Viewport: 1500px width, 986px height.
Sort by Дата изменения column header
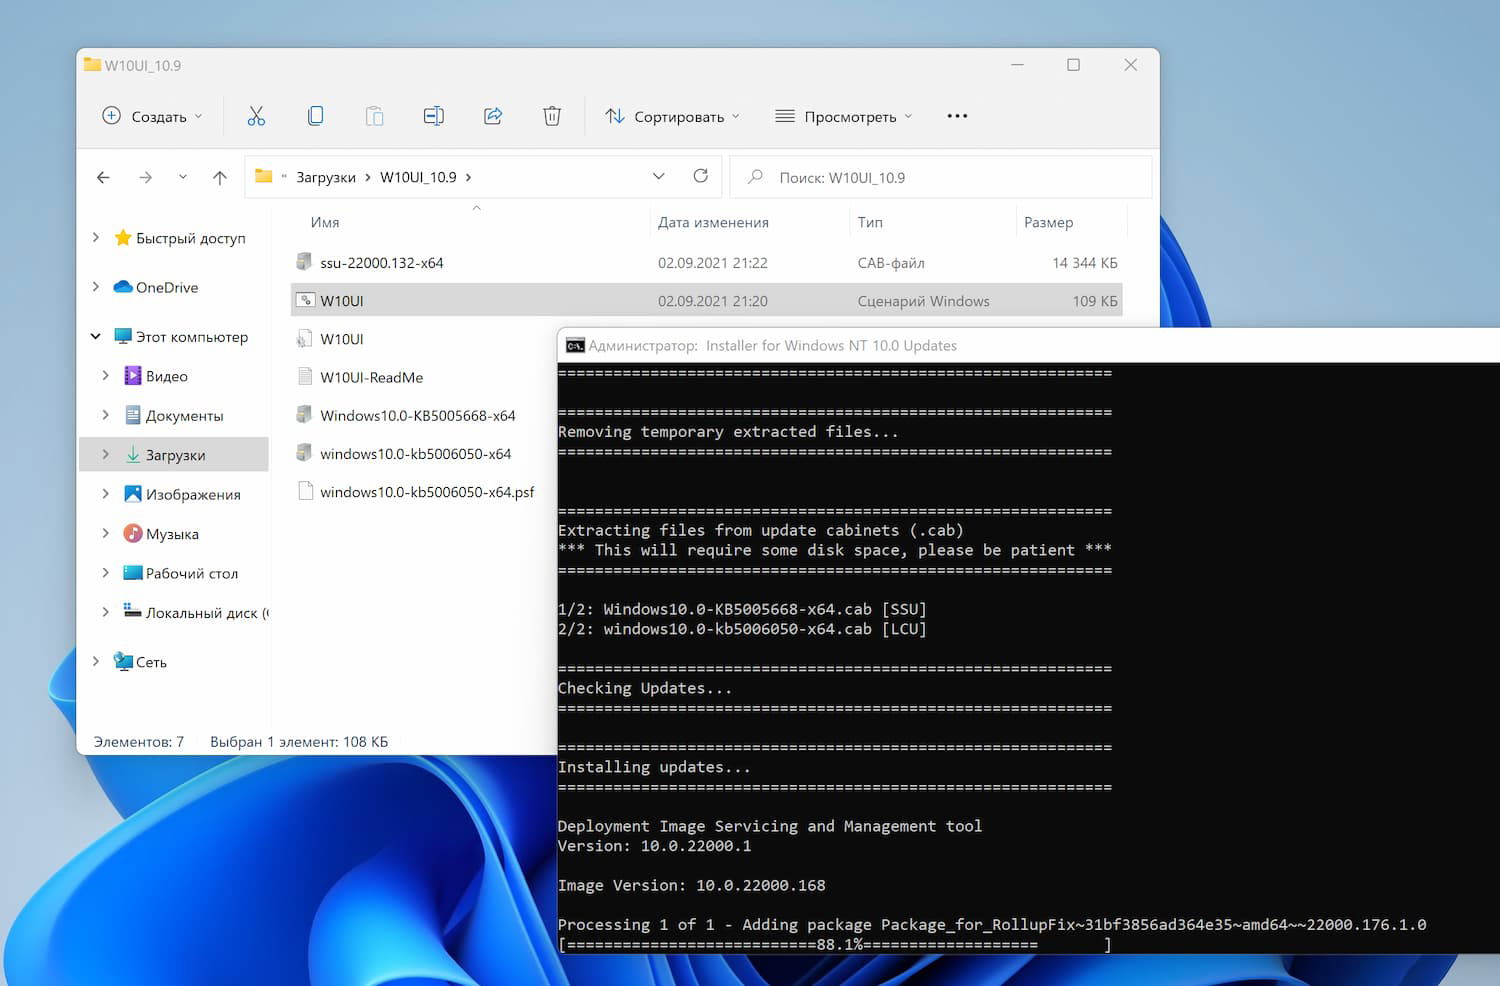tap(713, 222)
